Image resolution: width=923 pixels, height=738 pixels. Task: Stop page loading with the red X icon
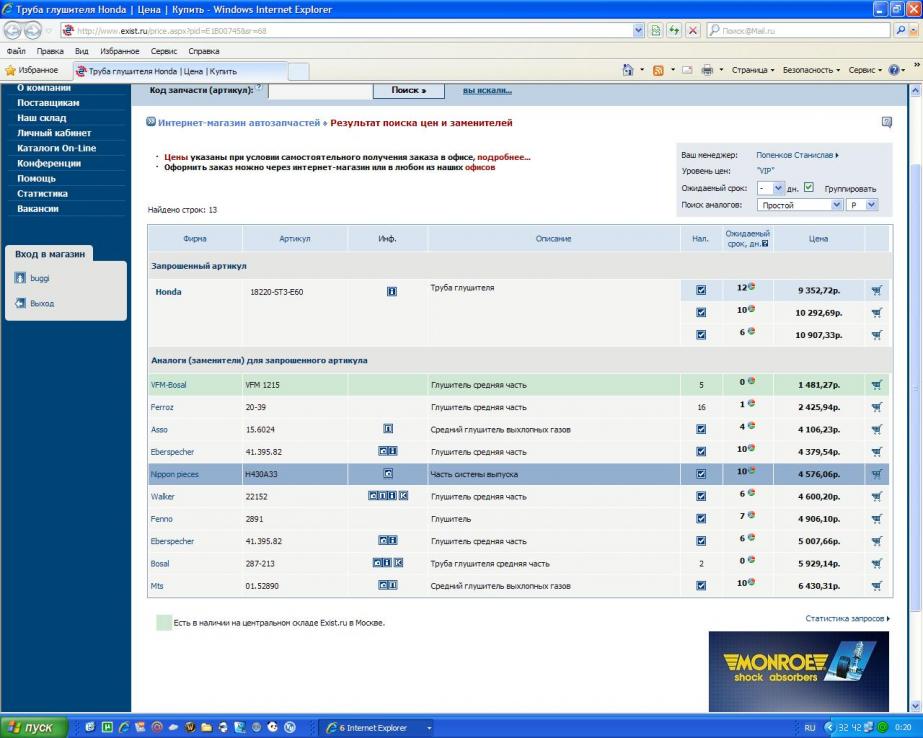(693, 30)
